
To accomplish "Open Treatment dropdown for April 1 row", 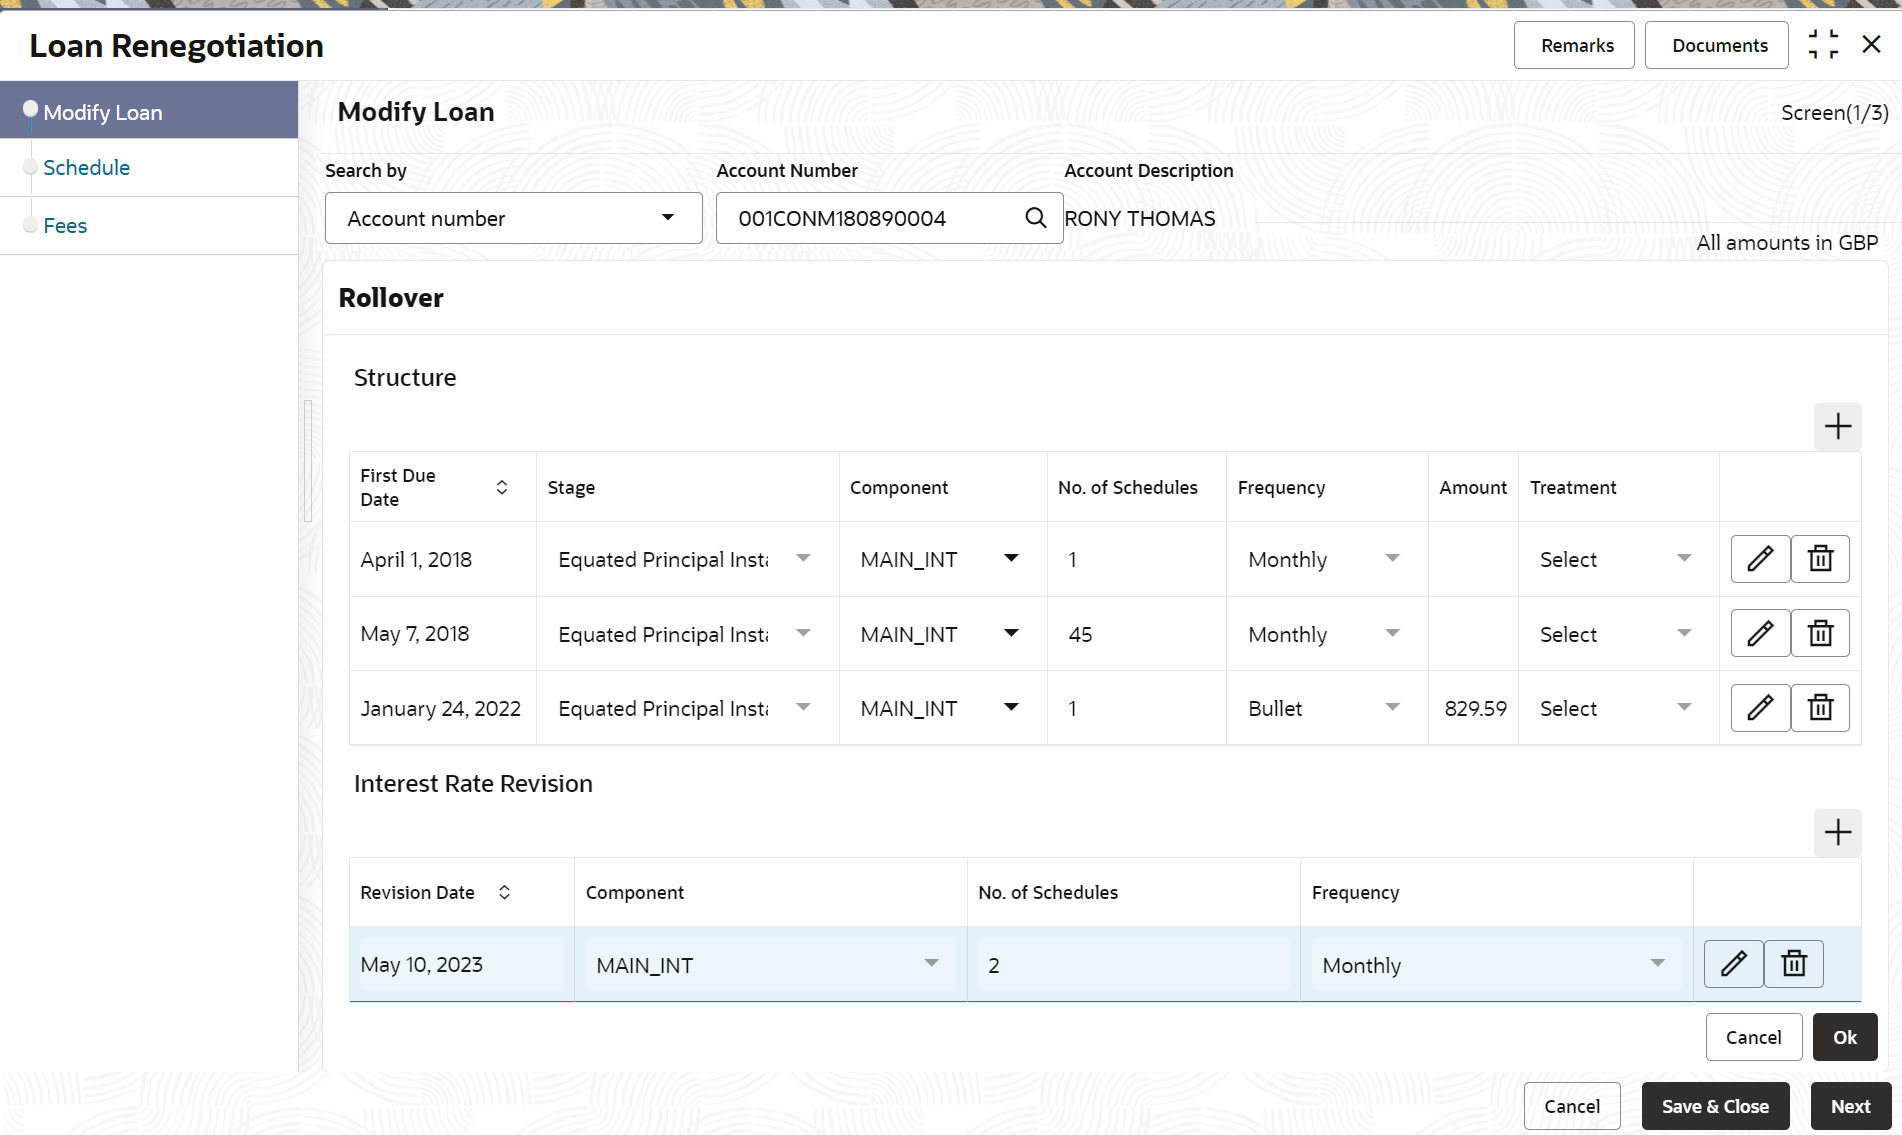I will pyautogui.click(x=1684, y=559).
